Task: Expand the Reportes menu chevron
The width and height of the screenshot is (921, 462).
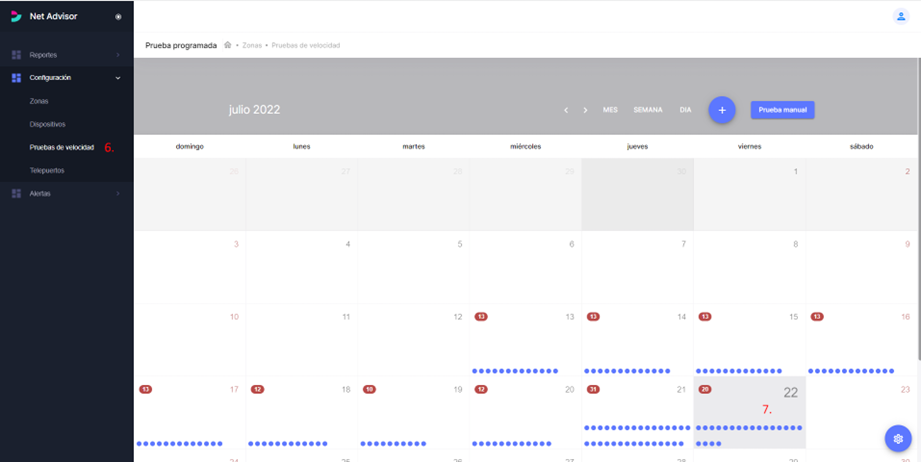Action: [117, 55]
